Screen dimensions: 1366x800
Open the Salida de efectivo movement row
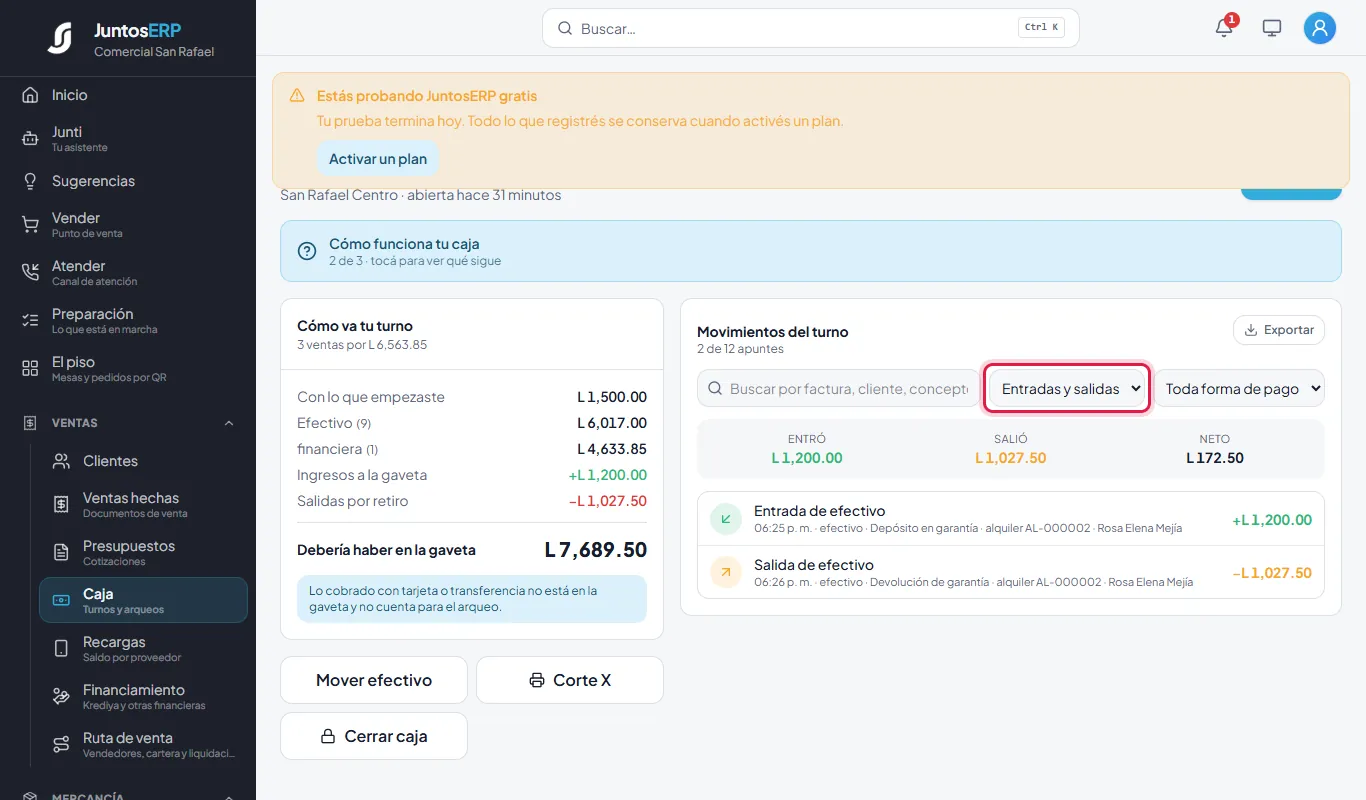1011,572
